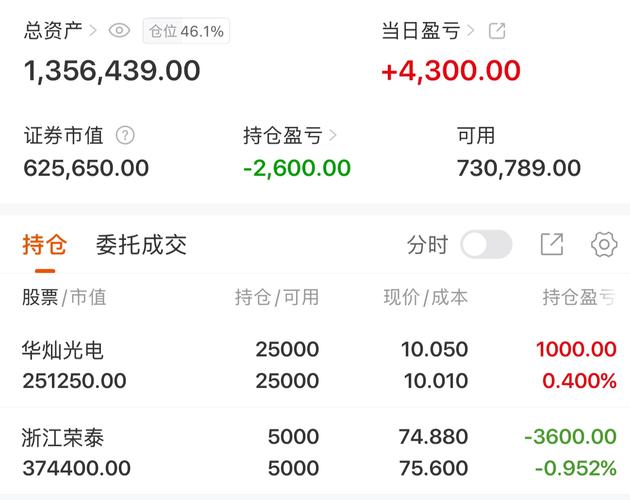Sort by 股票/市值 column header
The height and width of the screenshot is (500, 630).
64,297
